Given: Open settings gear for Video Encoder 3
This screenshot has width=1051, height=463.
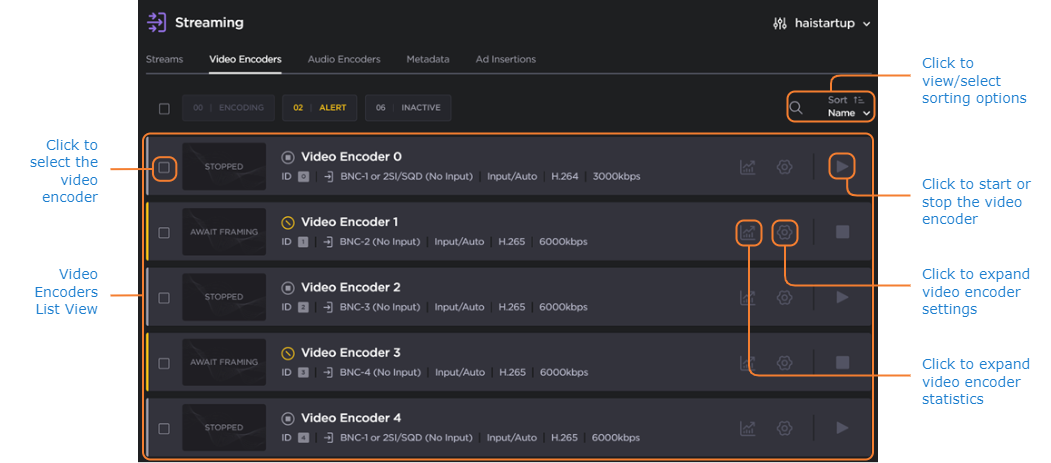Looking at the screenshot, I should pos(785,363).
